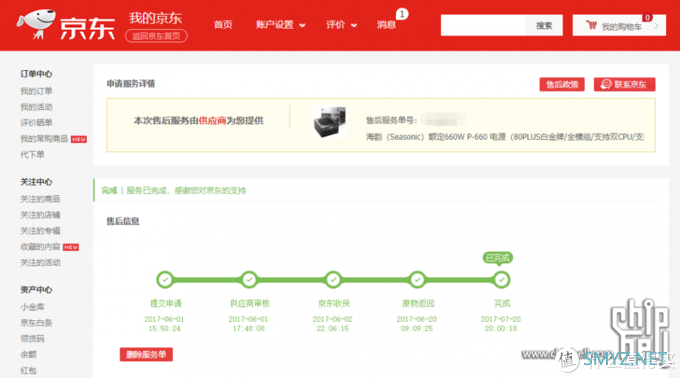Click the 服务已完成 status message

(x=186, y=191)
